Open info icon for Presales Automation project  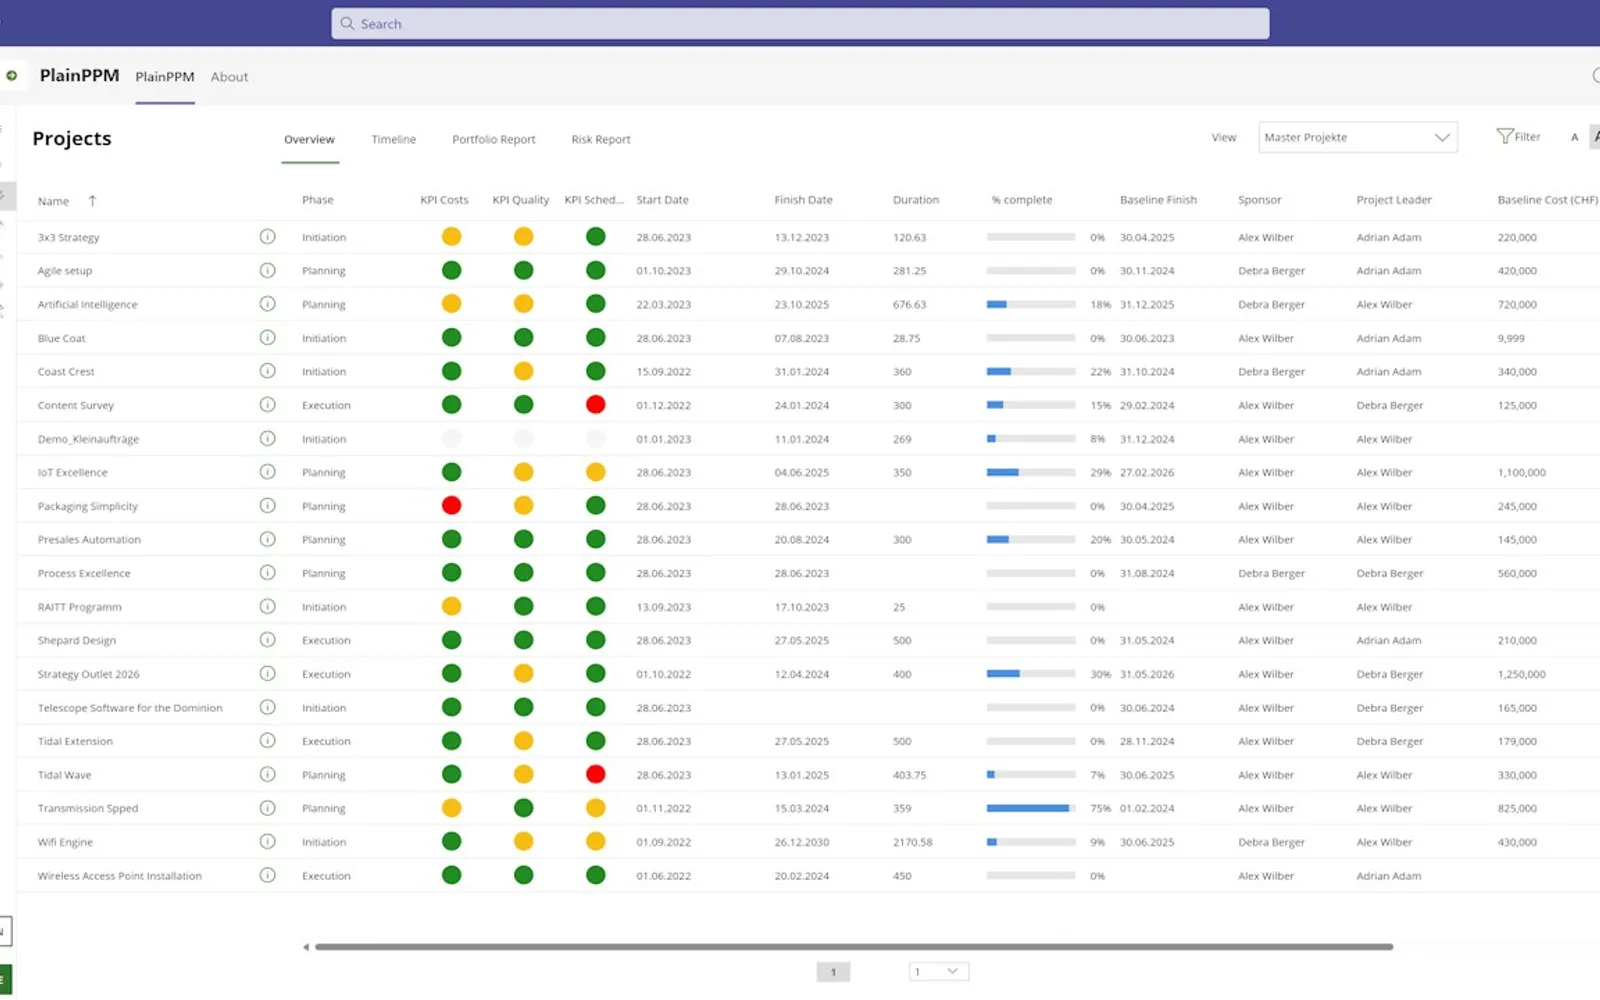[x=267, y=539]
